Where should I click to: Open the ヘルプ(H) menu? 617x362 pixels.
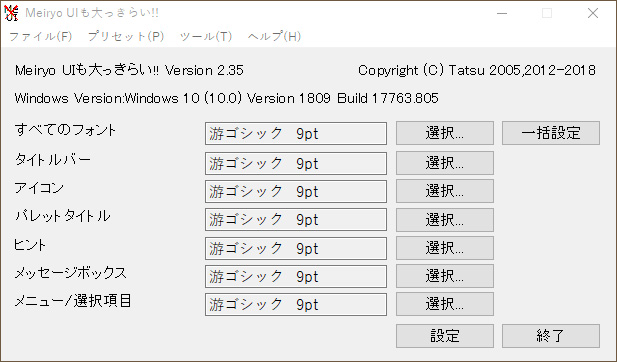(x=274, y=37)
